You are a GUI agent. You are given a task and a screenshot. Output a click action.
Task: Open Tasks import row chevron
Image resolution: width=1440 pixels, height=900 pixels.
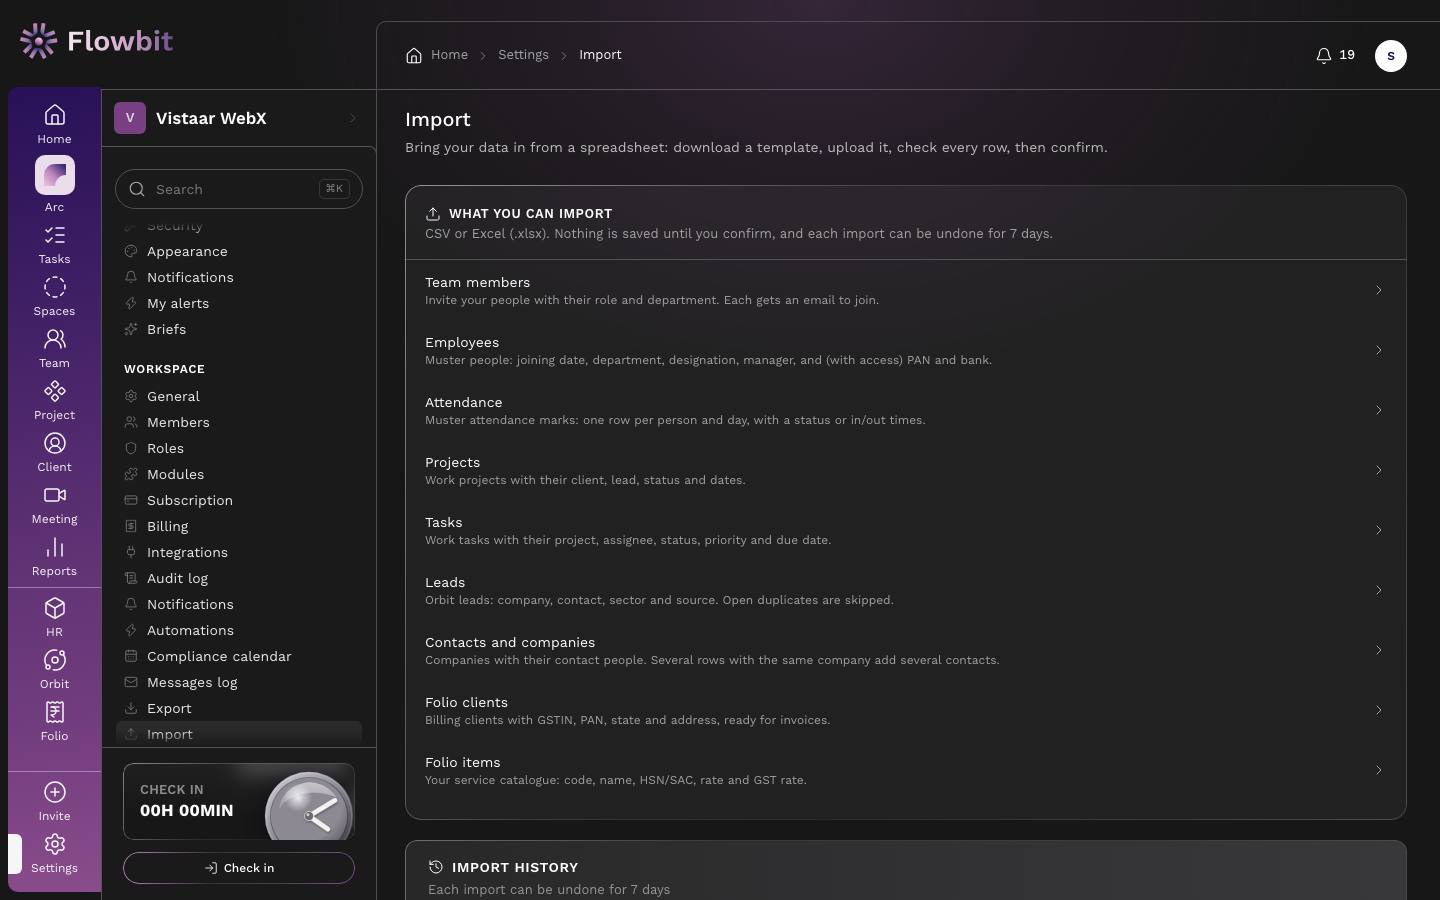(x=1378, y=530)
